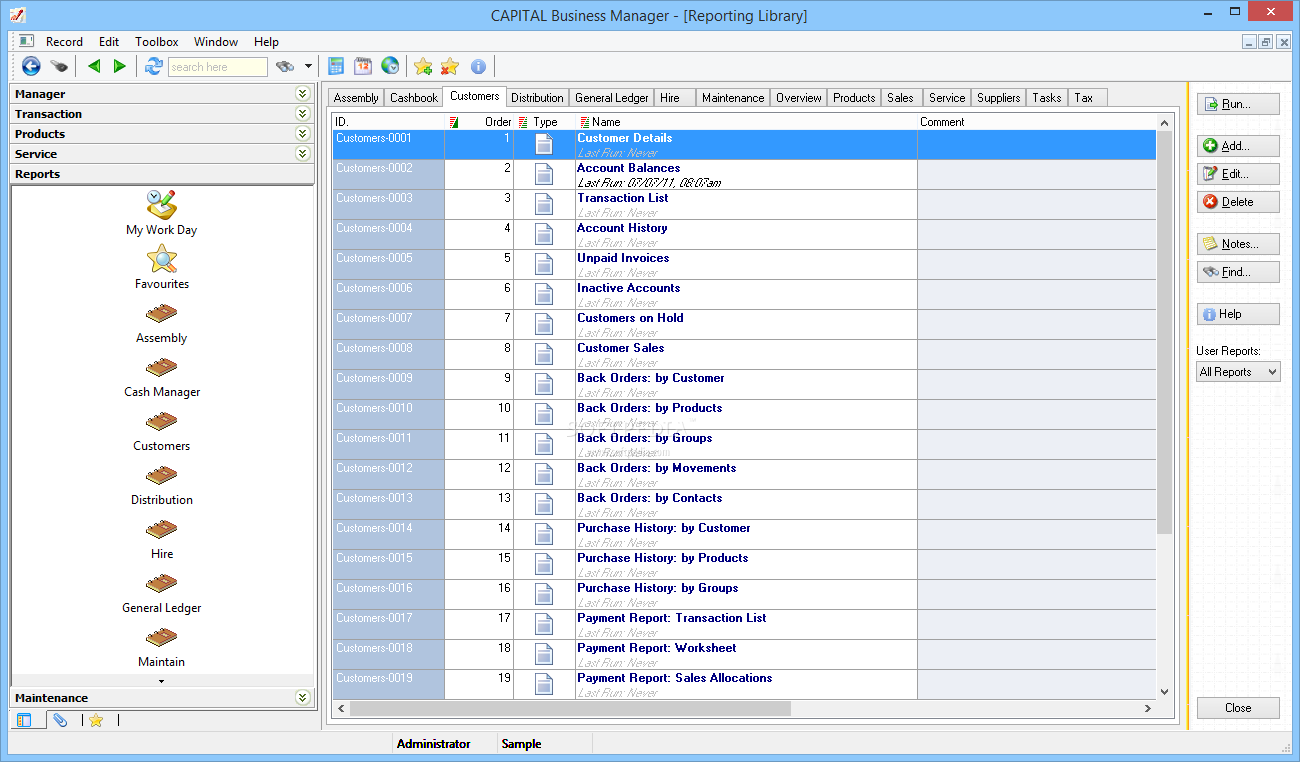Click the Delete button
This screenshot has width=1300, height=762.
pyautogui.click(x=1238, y=202)
